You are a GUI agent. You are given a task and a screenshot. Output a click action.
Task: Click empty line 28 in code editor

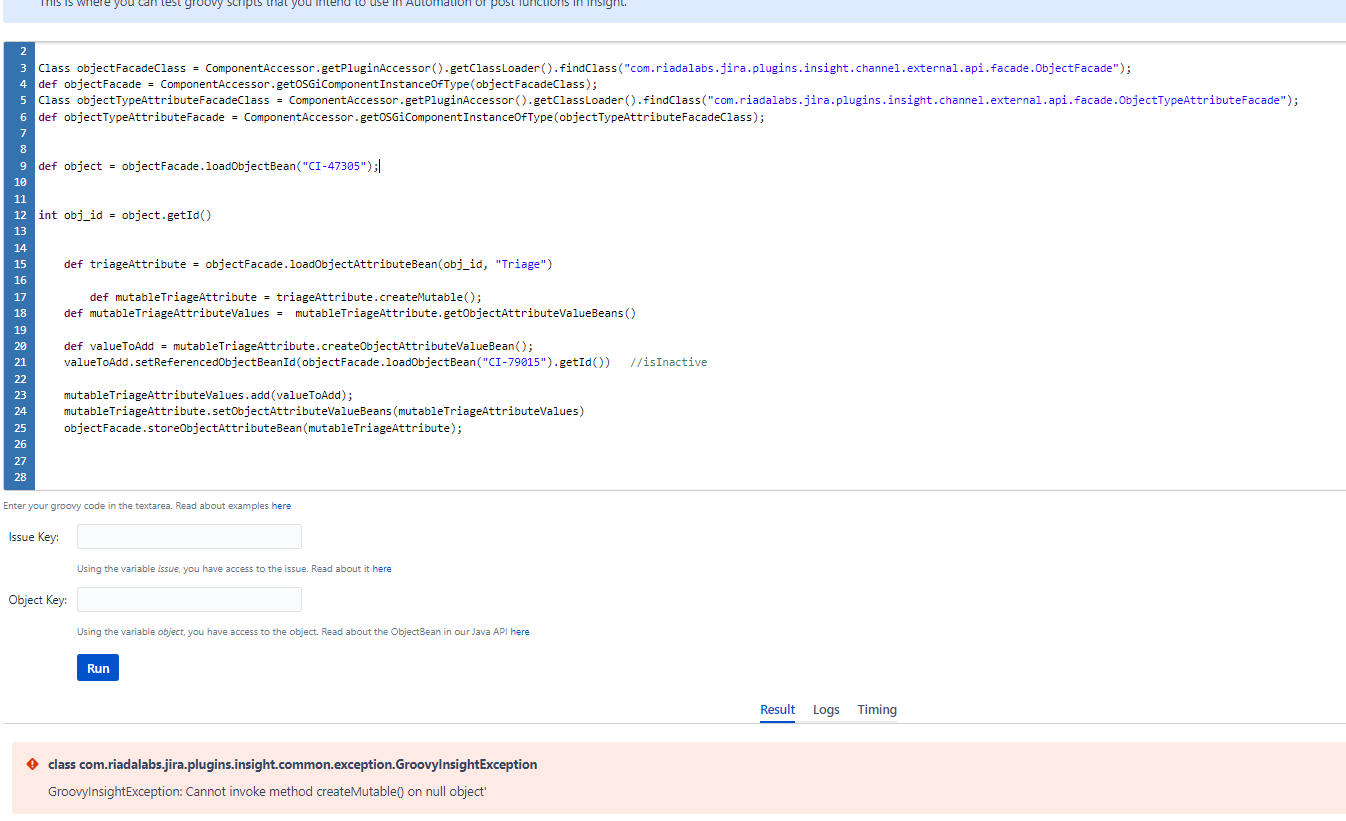(690, 476)
